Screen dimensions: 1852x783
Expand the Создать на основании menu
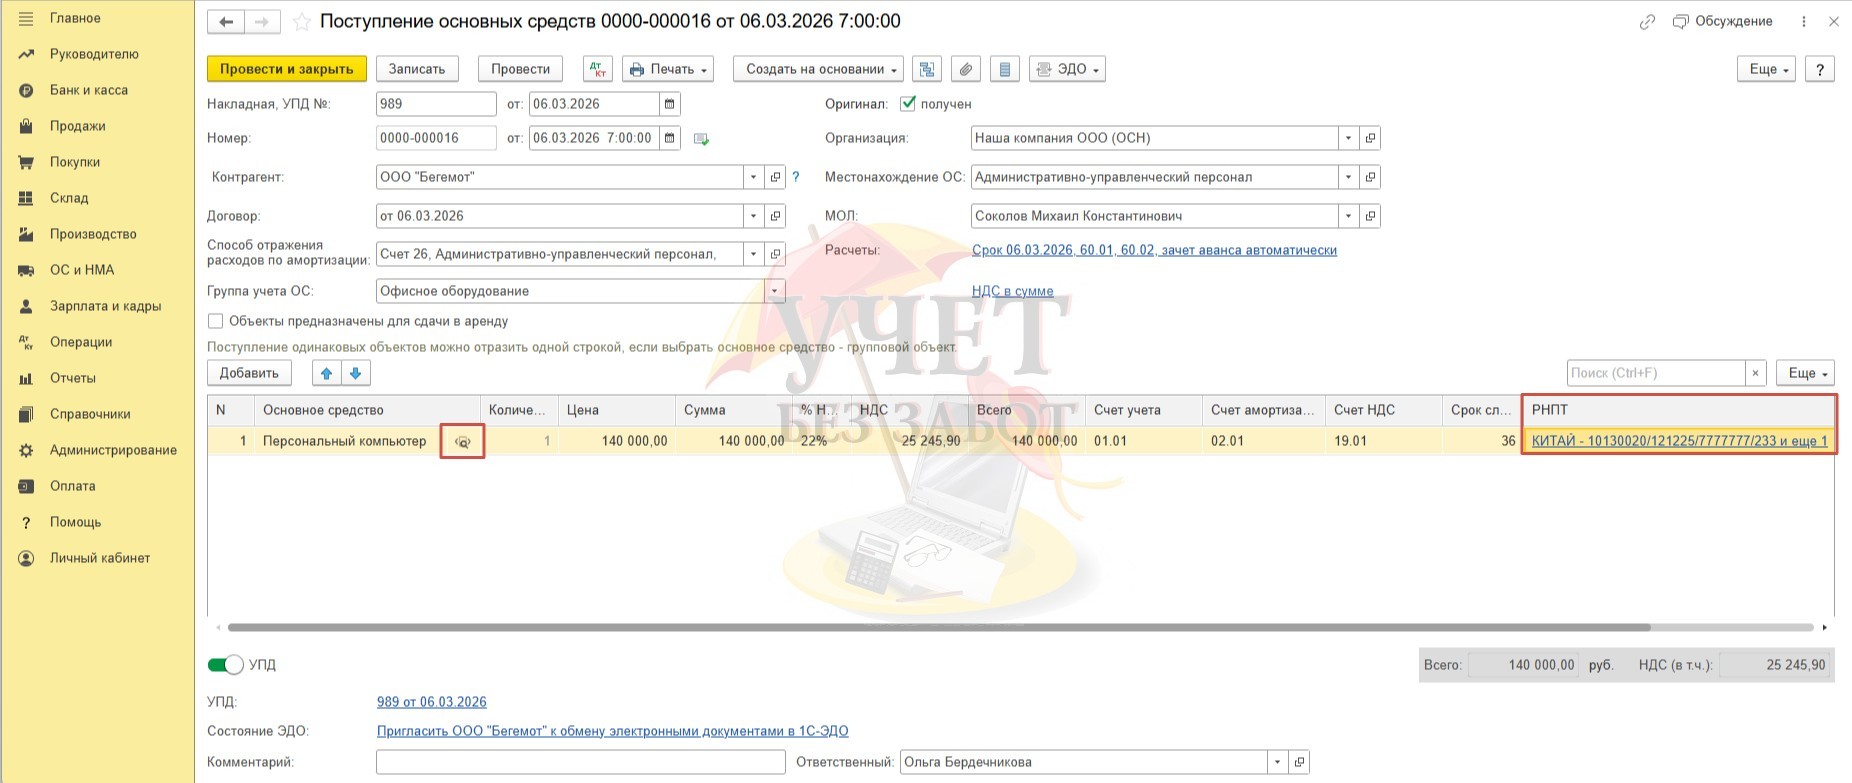[817, 69]
